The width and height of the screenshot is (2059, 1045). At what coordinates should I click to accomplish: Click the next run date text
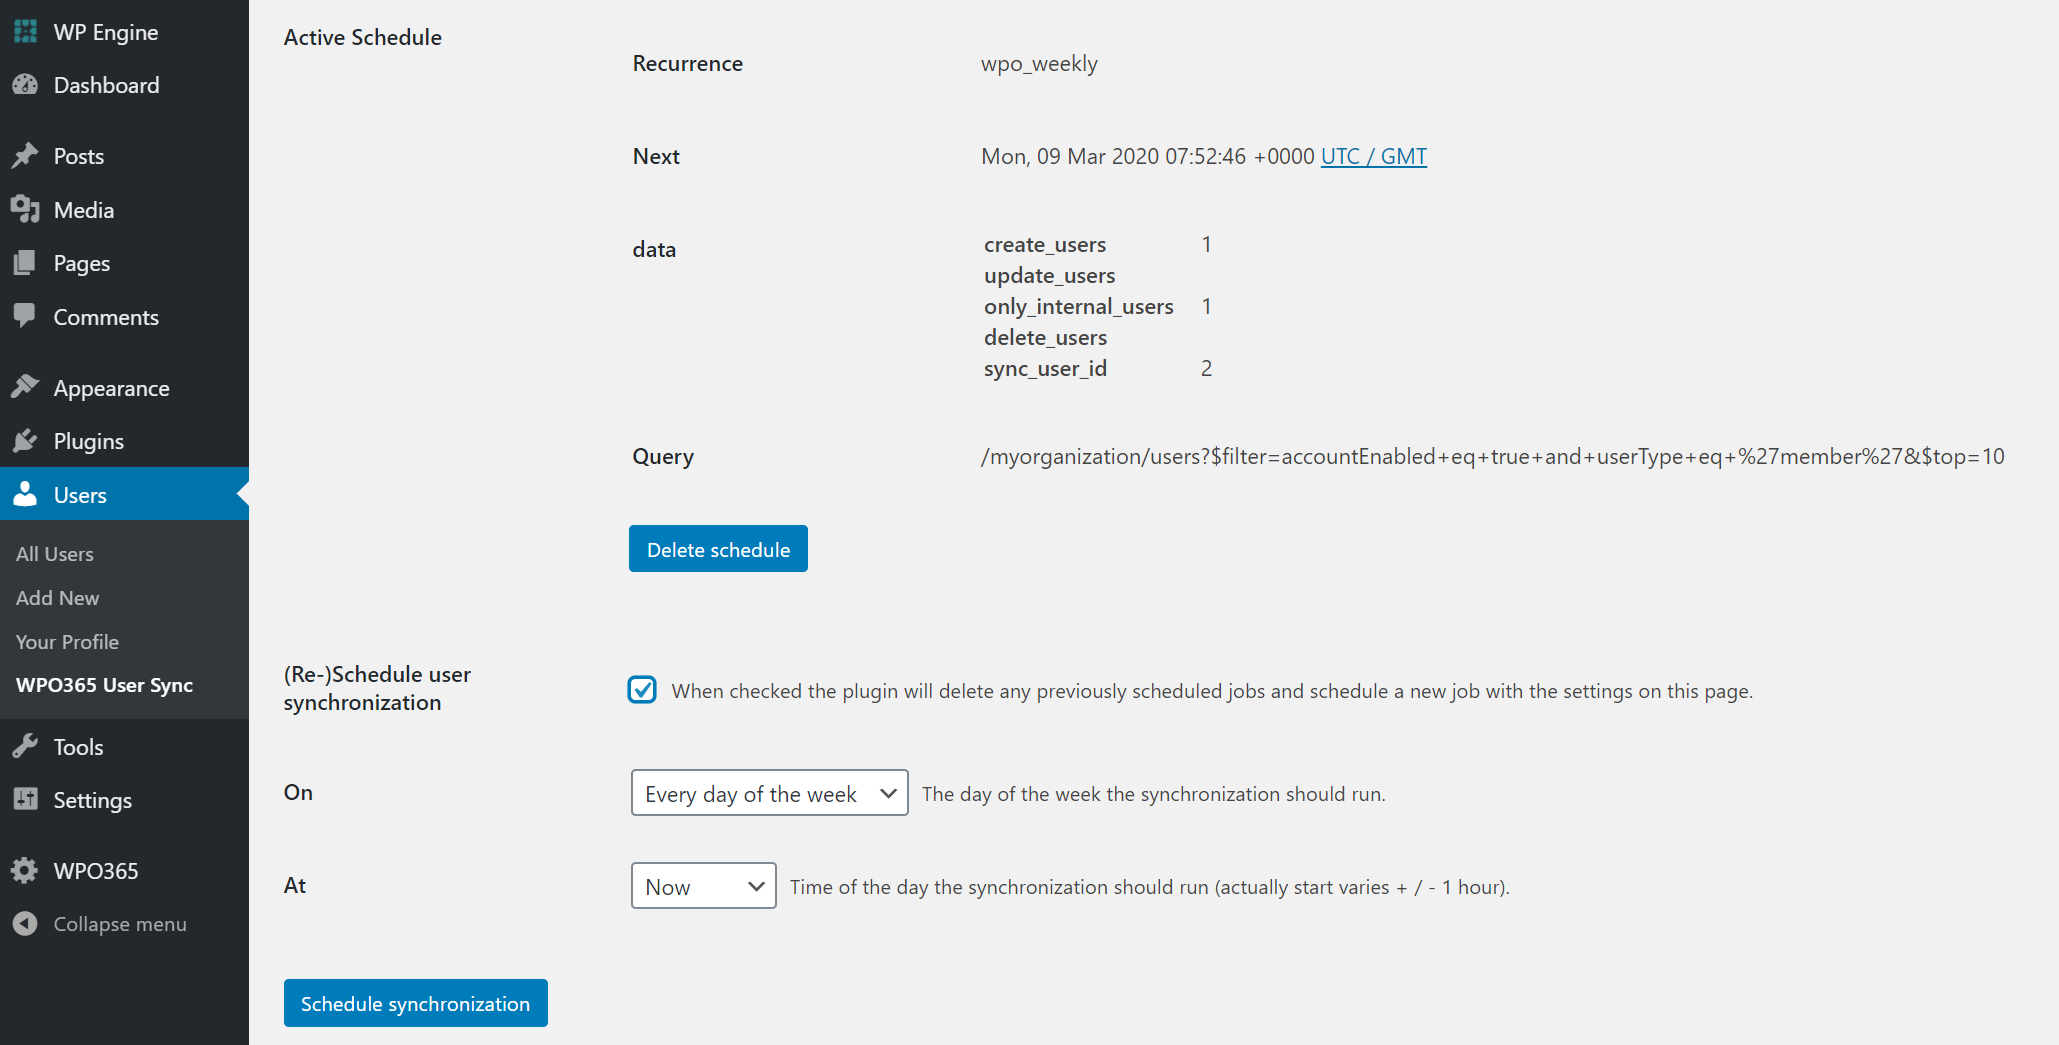(x=1148, y=156)
